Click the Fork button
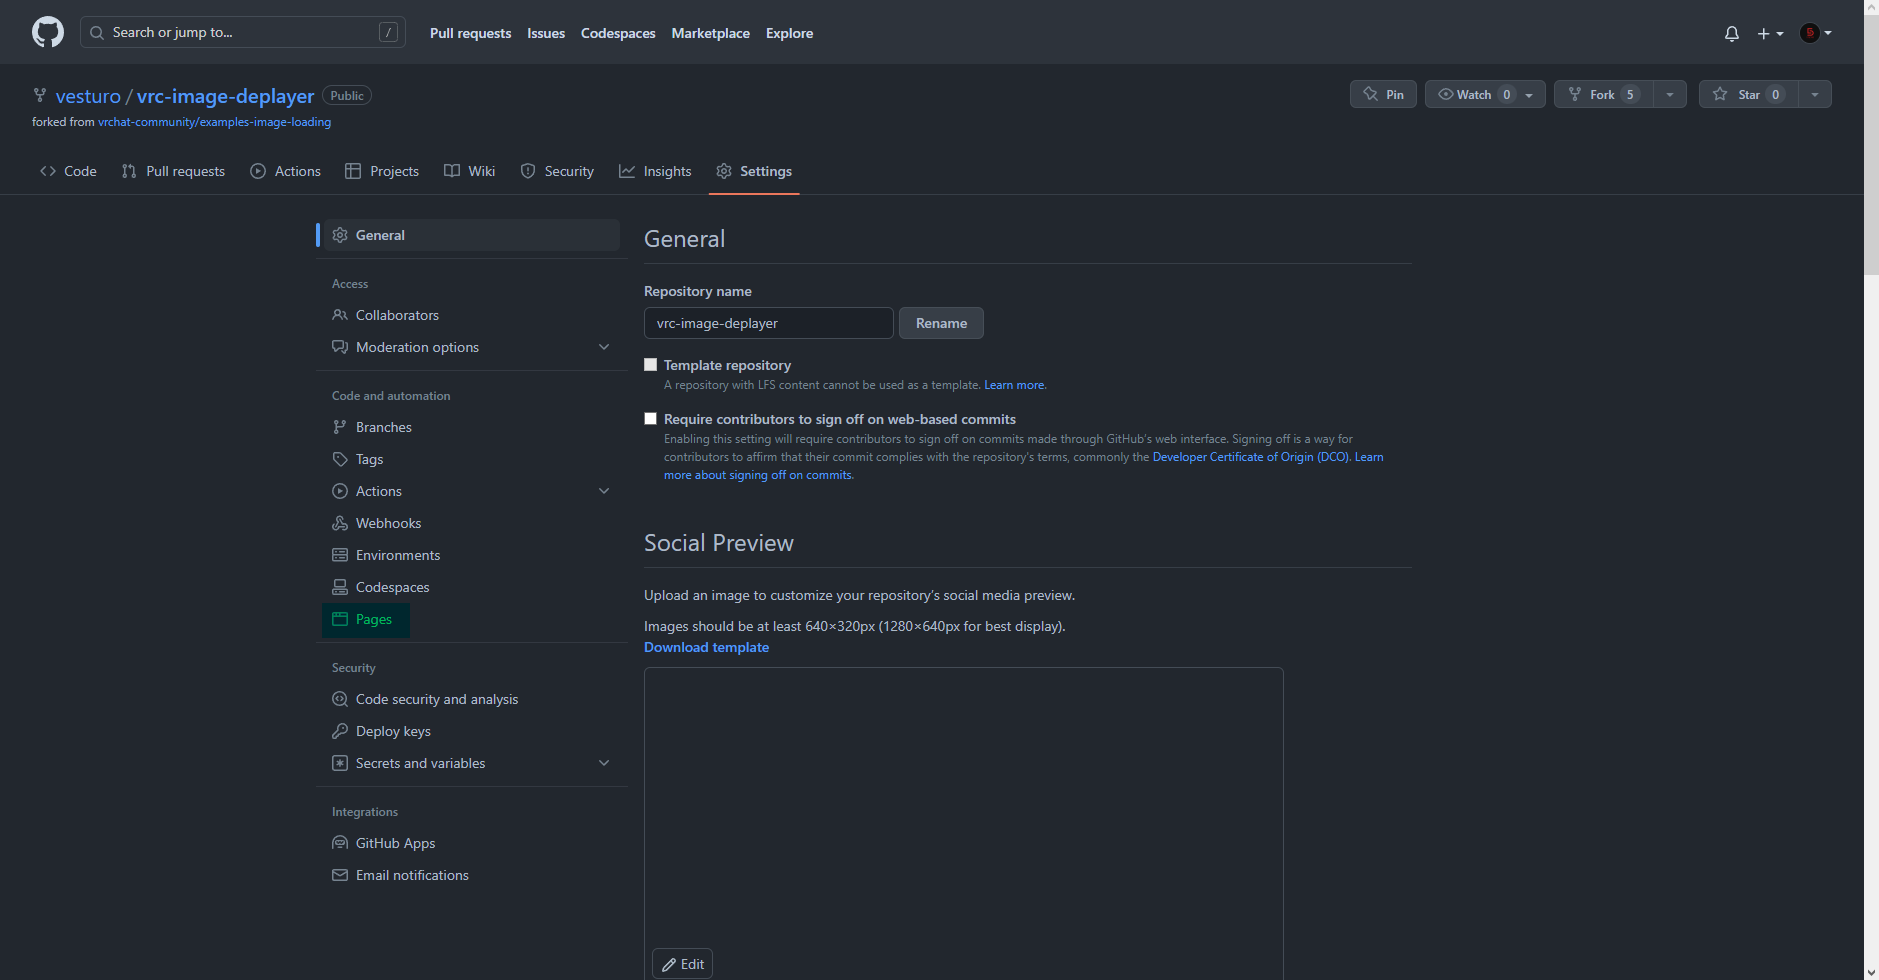The image size is (1879, 980). point(1603,94)
